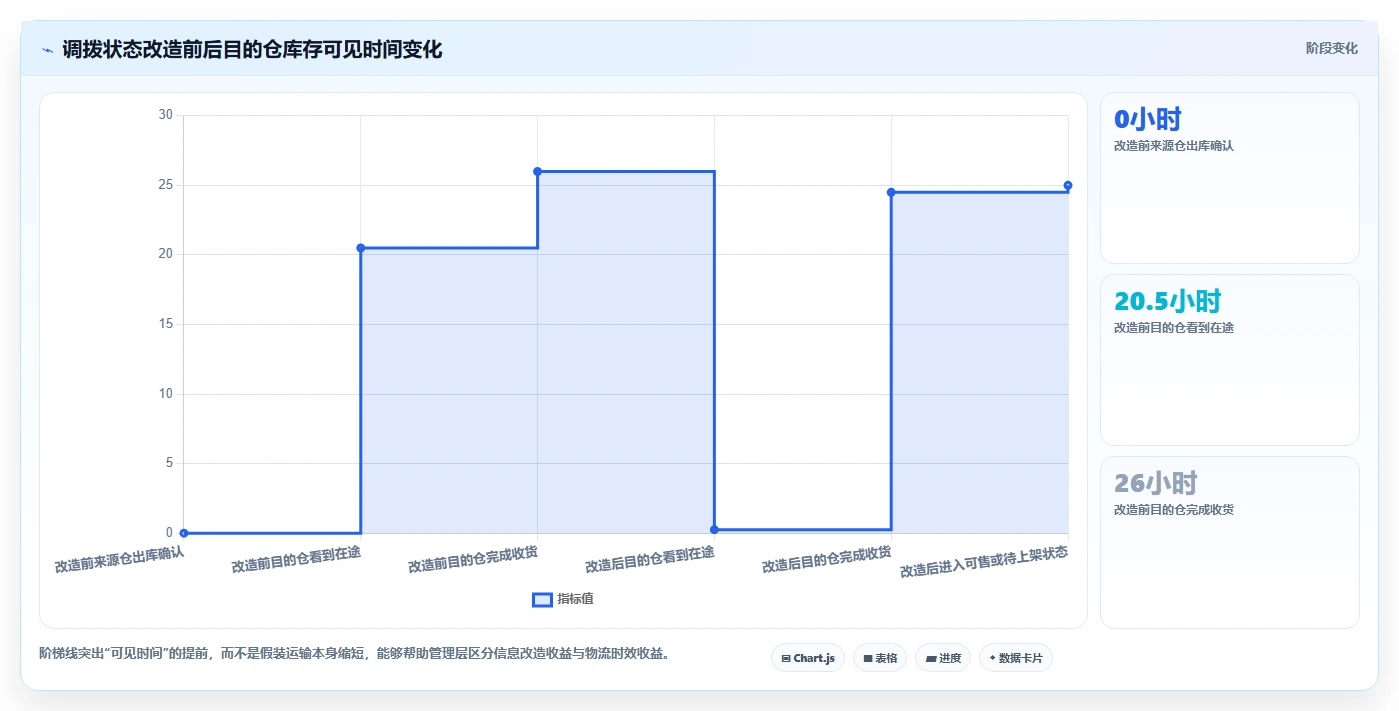Open the 0小时 data card
1399x711 pixels.
[x=1230, y=178]
